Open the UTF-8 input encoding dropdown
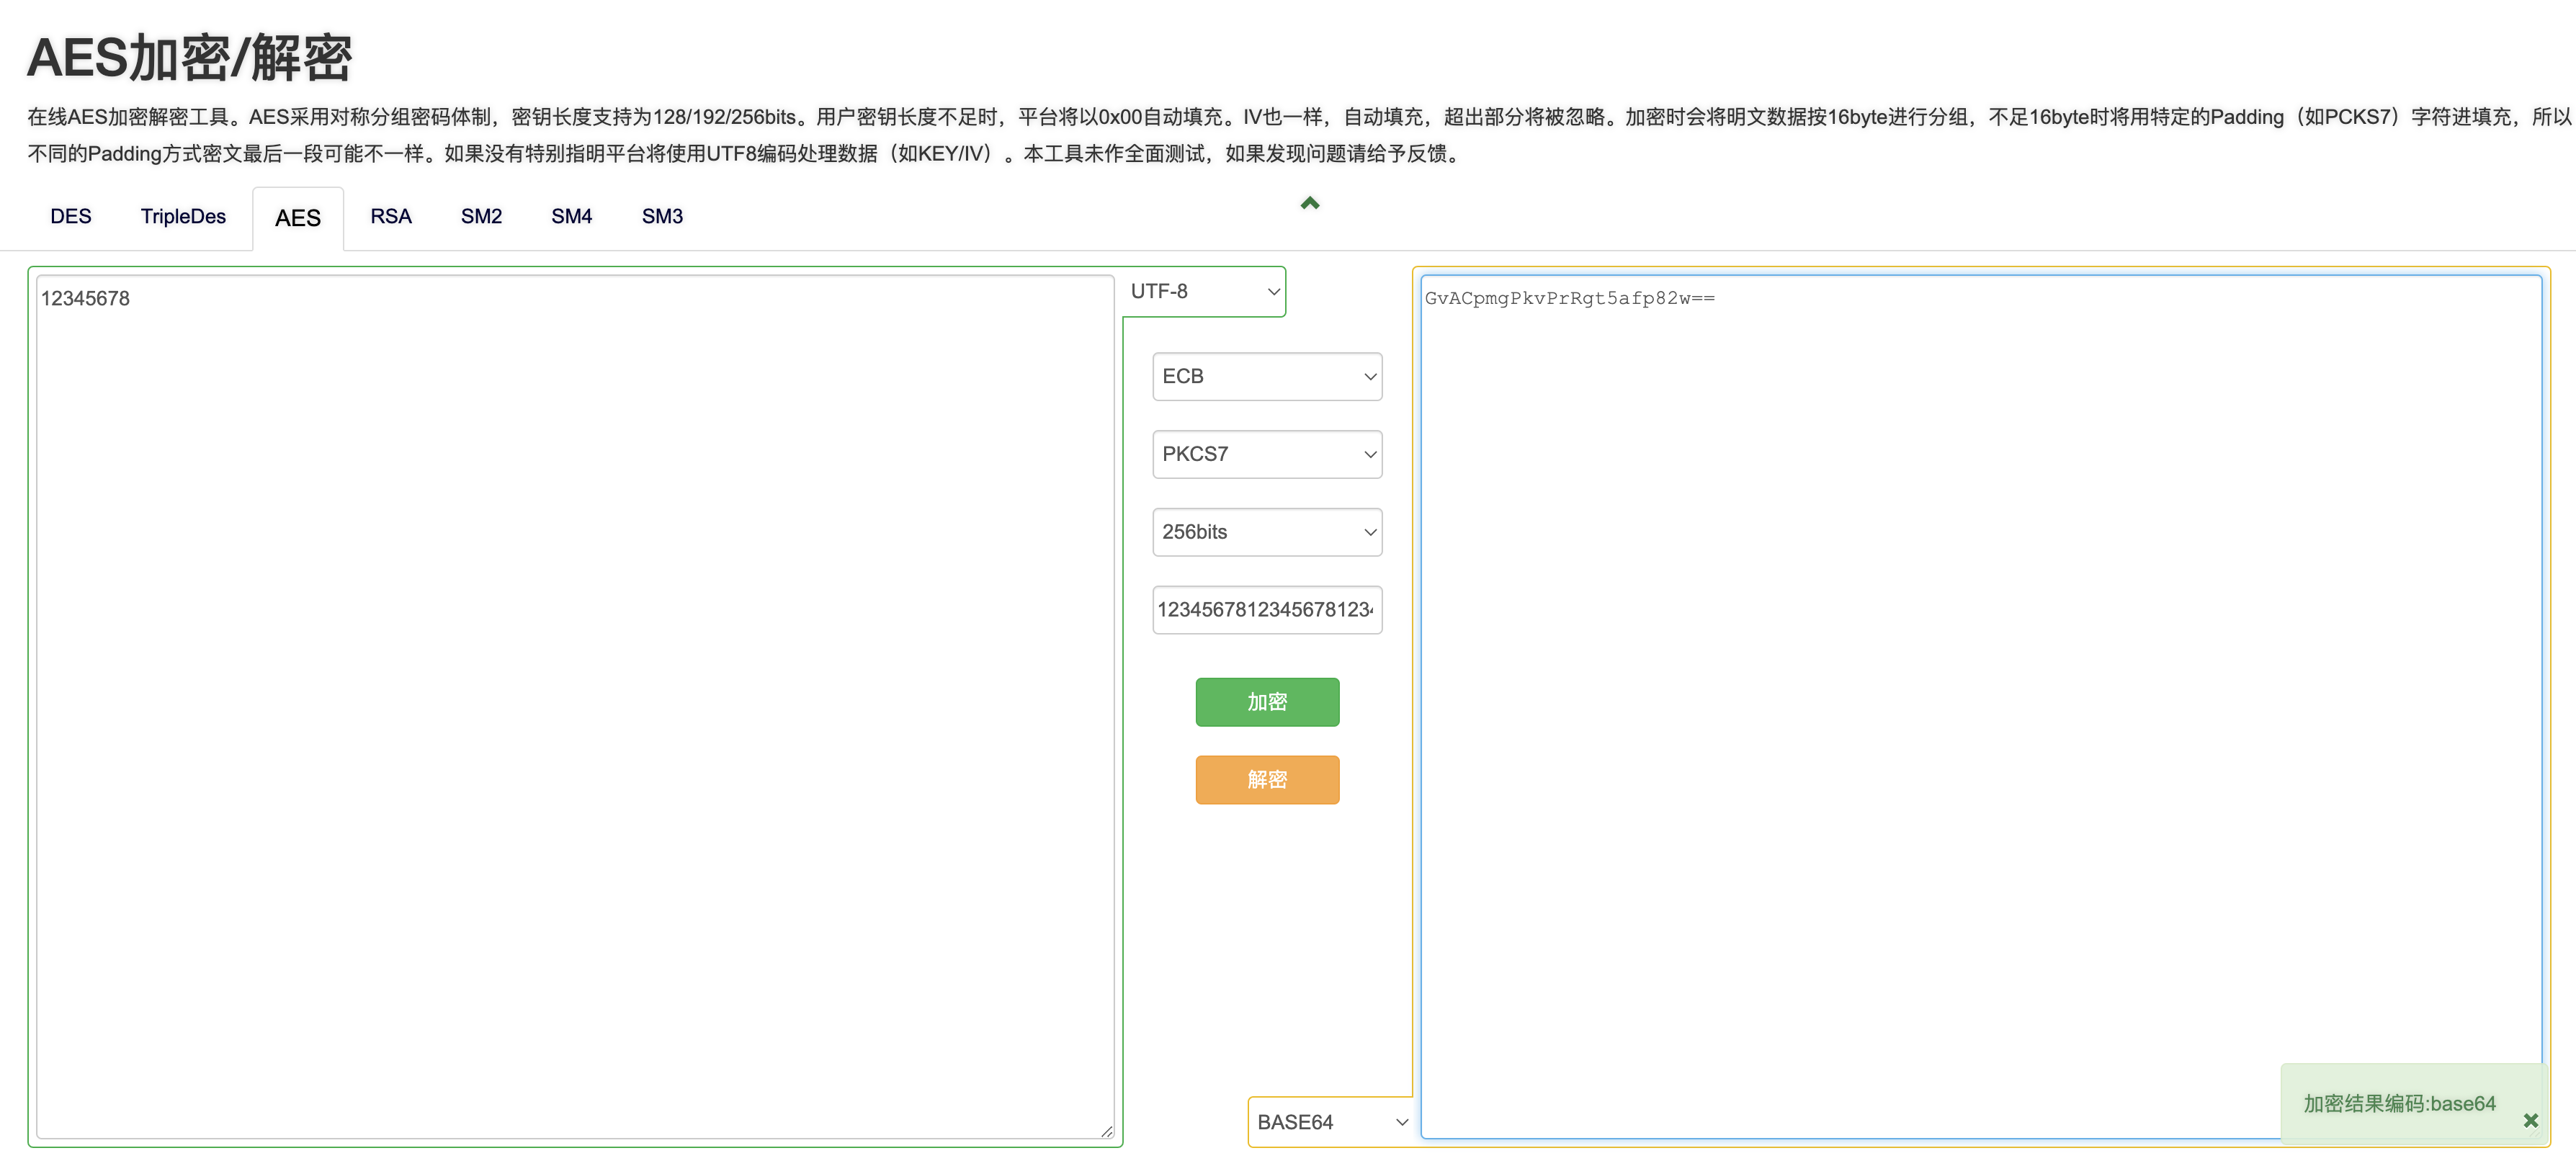Image resolution: width=2576 pixels, height=1161 pixels. click(x=1203, y=291)
